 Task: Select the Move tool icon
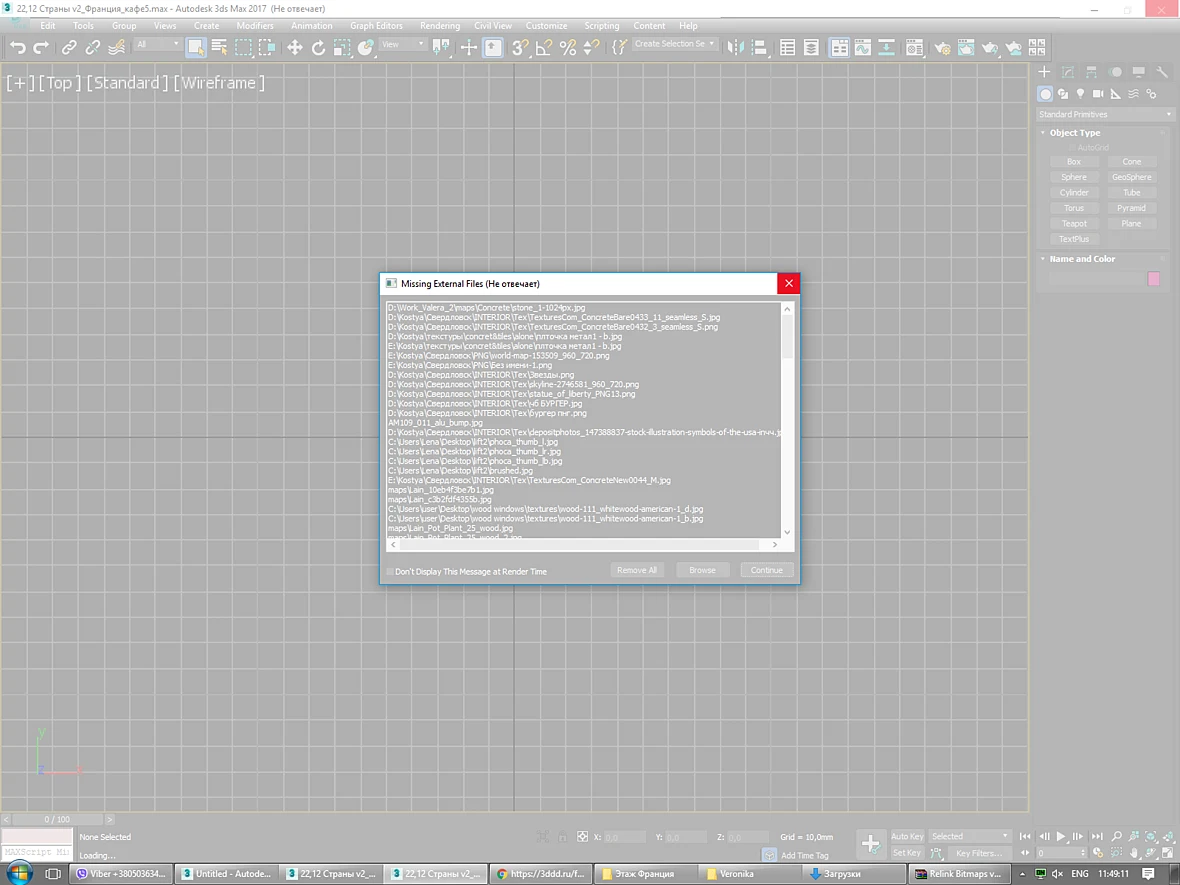click(x=294, y=47)
